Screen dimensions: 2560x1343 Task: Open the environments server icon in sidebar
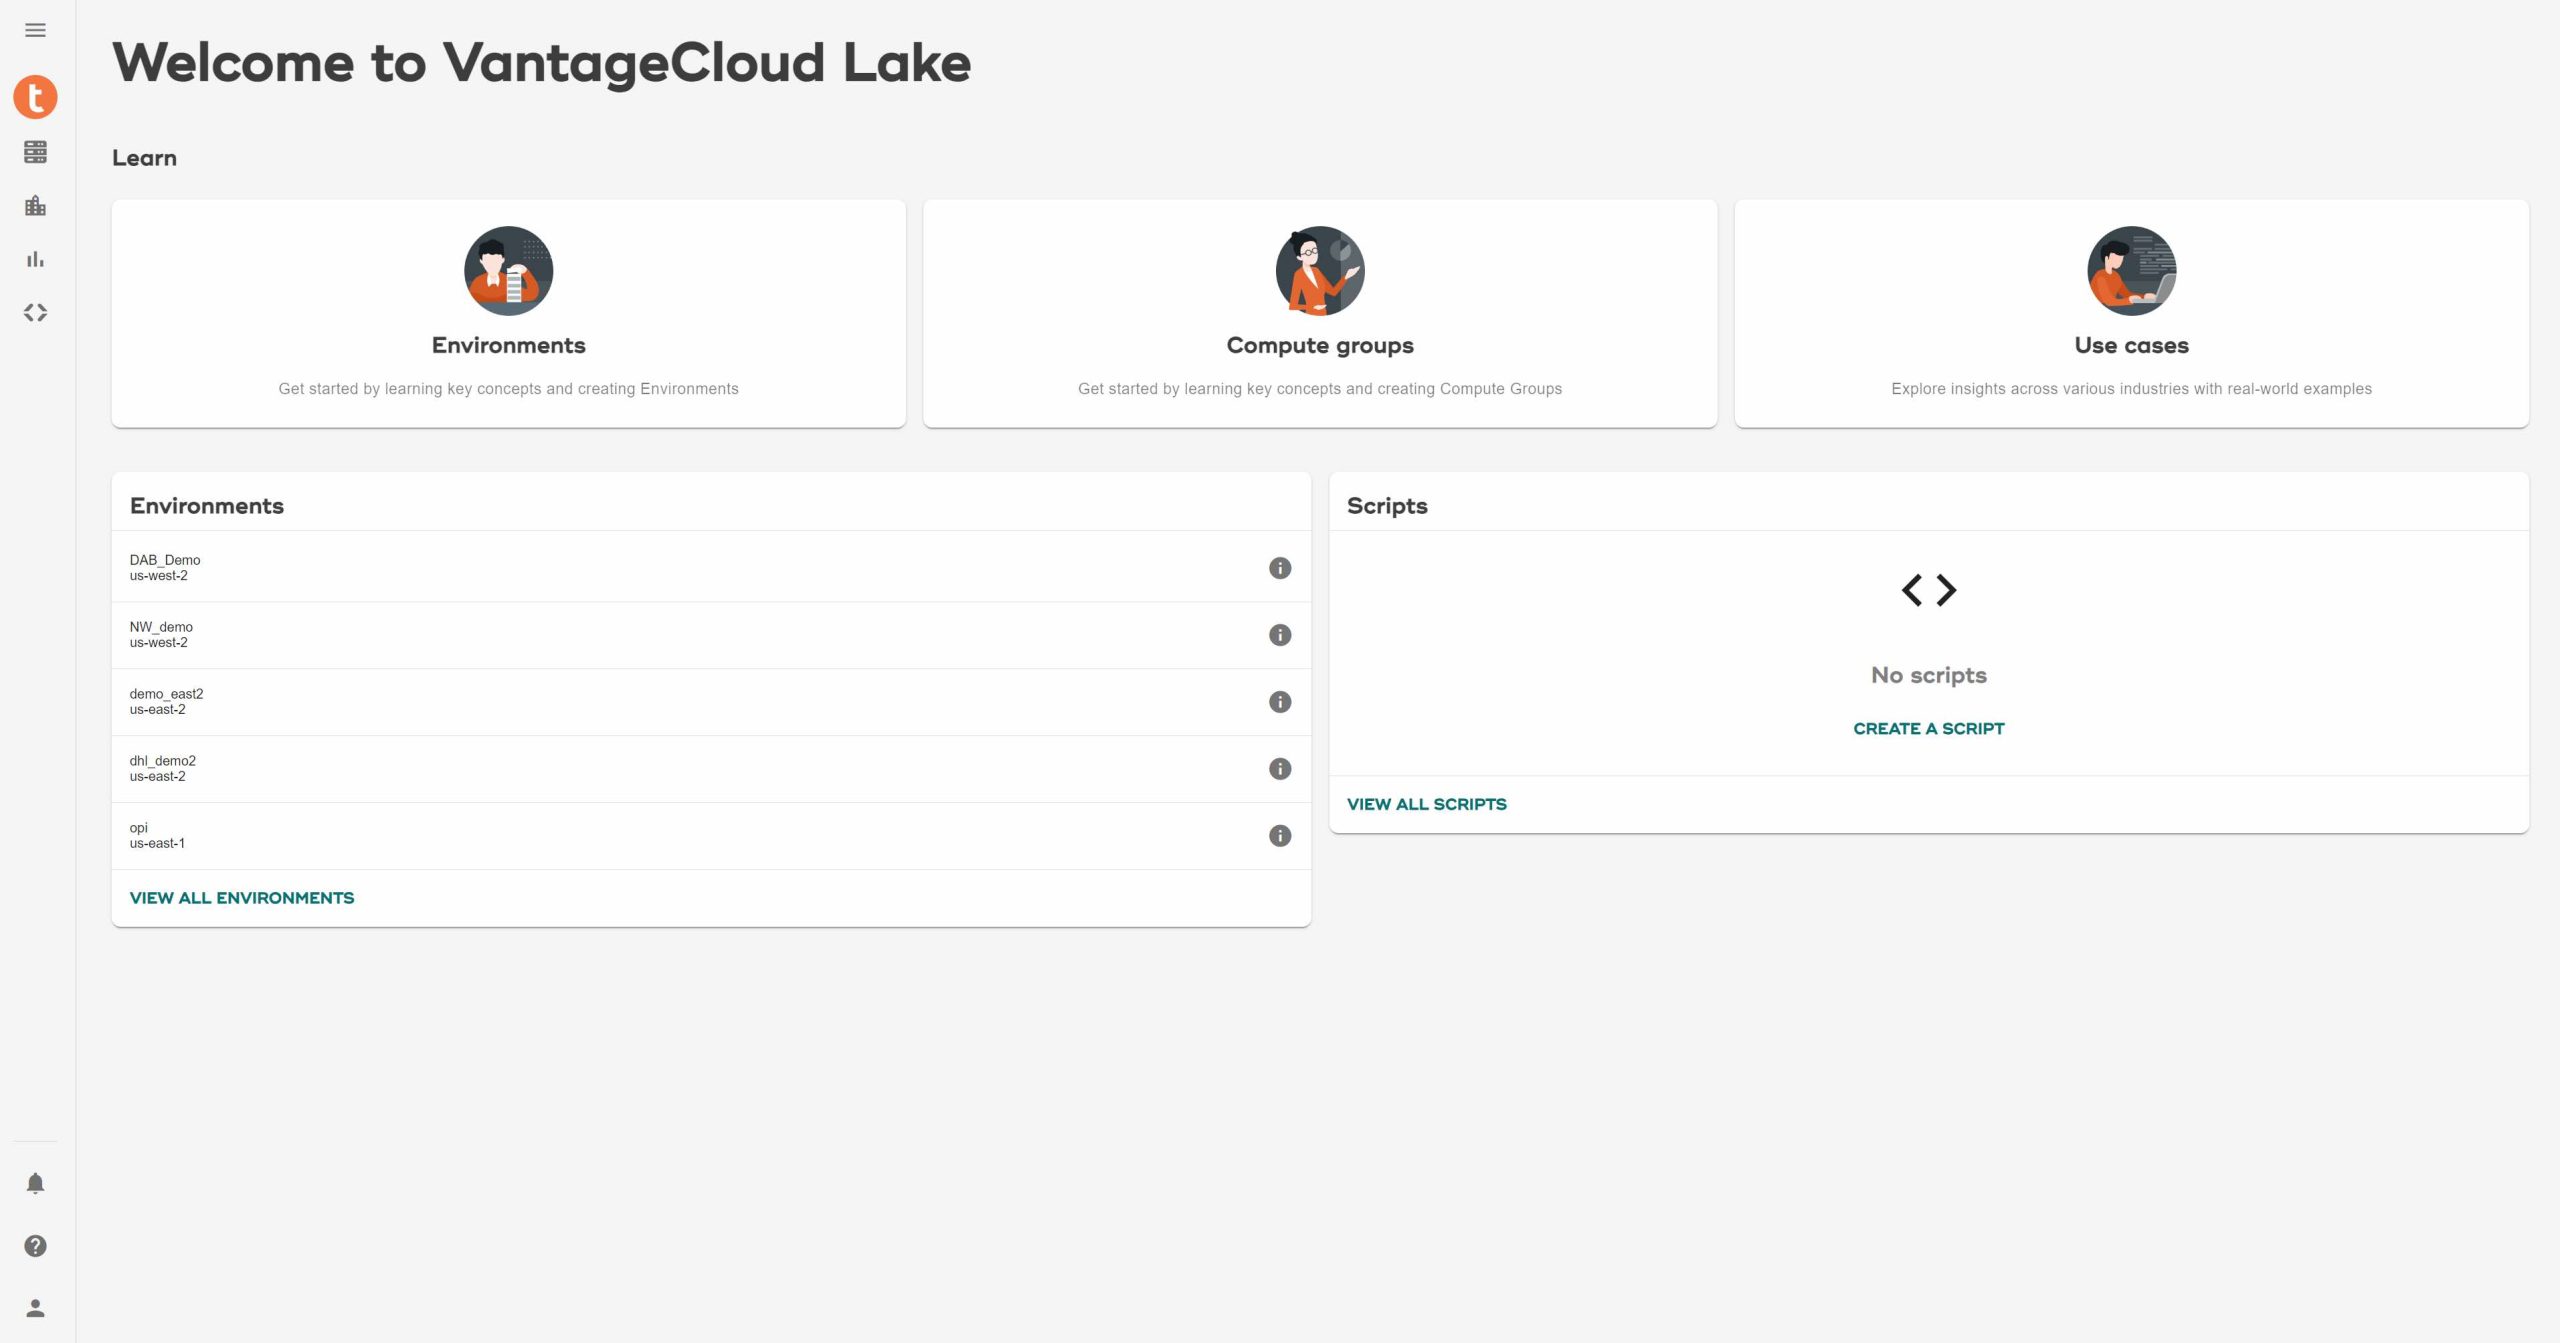tap(35, 152)
